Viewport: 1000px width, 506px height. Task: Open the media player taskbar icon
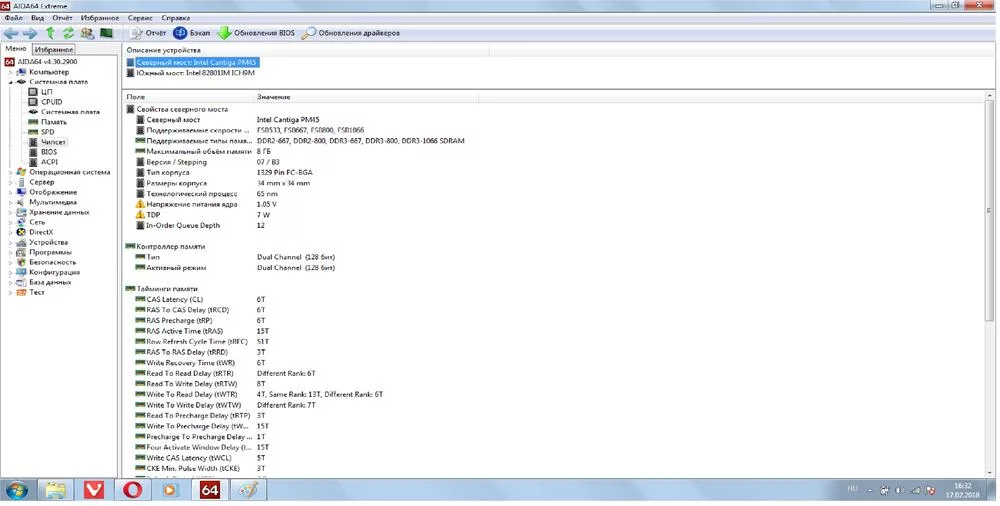[x=170, y=490]
